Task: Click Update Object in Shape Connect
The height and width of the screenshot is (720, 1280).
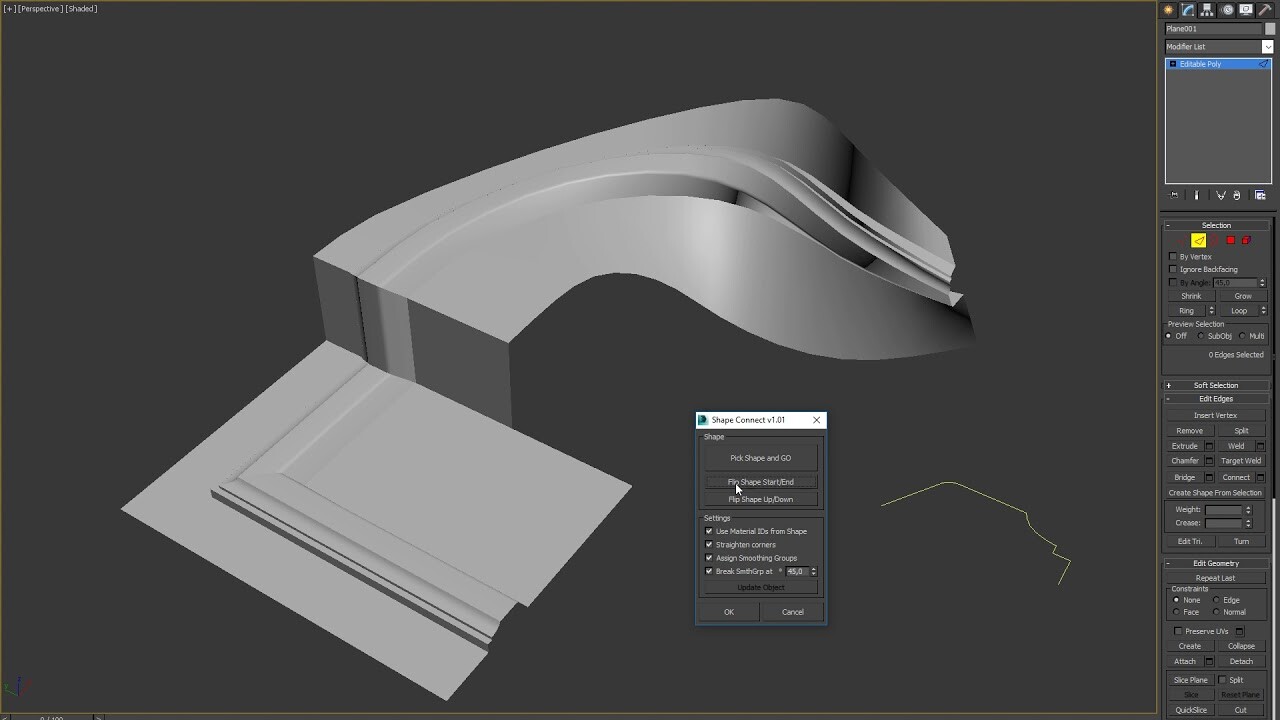Action: (760, 587)
